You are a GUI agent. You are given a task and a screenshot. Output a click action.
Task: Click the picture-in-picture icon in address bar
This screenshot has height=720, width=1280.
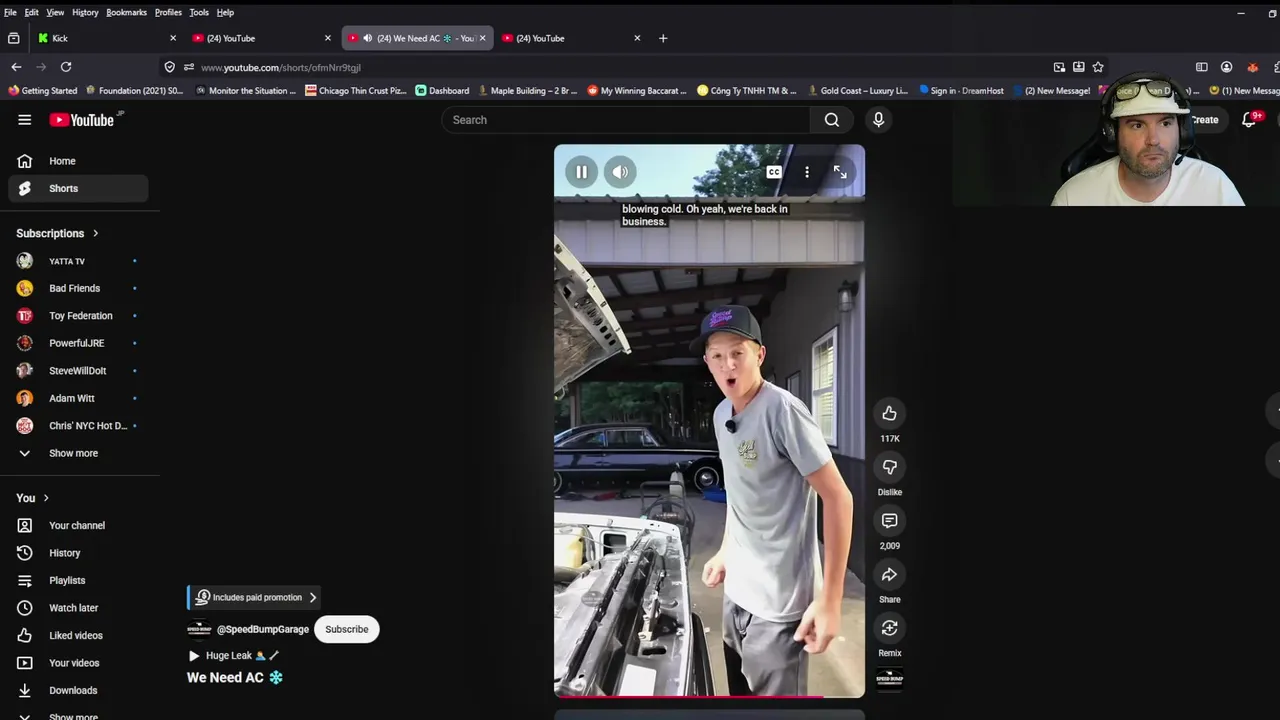point(1059,67)
